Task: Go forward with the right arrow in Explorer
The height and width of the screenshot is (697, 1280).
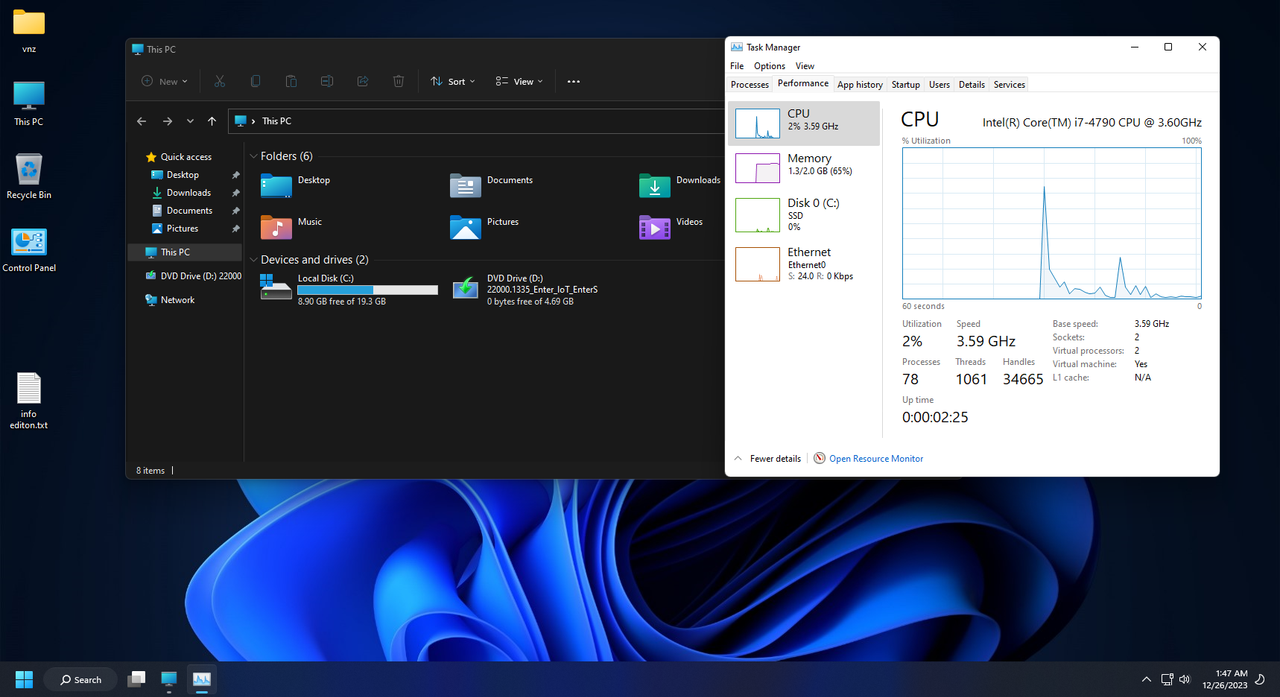Action: (167, 121)
